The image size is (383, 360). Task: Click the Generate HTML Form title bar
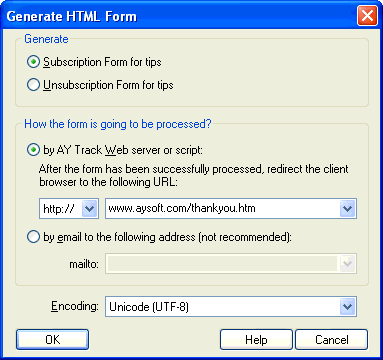pyautogui.click(x=178, y=16)
